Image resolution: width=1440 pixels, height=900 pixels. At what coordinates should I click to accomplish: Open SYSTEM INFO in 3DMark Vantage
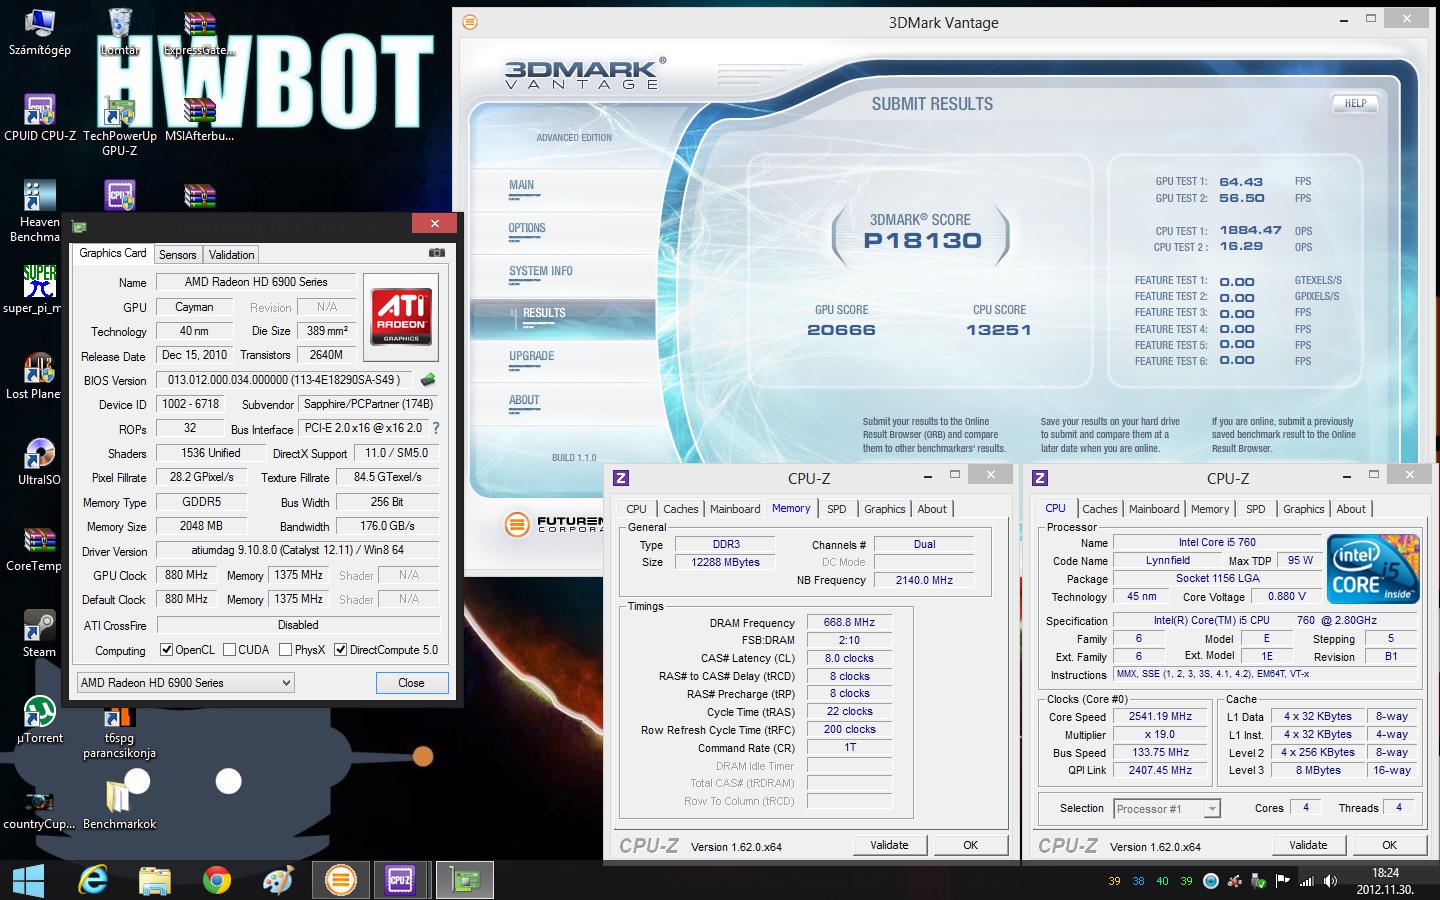click(541, 271)
